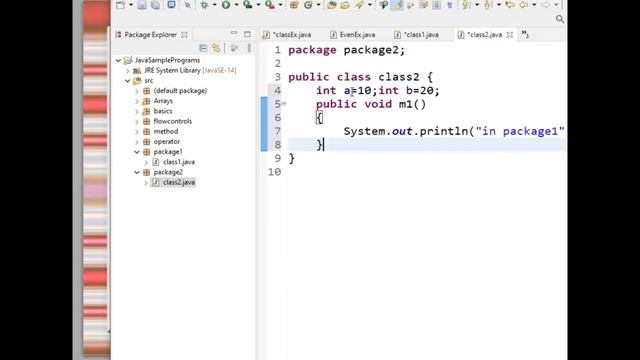Open the Debug dropdown arrow
The width and height of the screenshot is (640, 360).
(214, 5)
